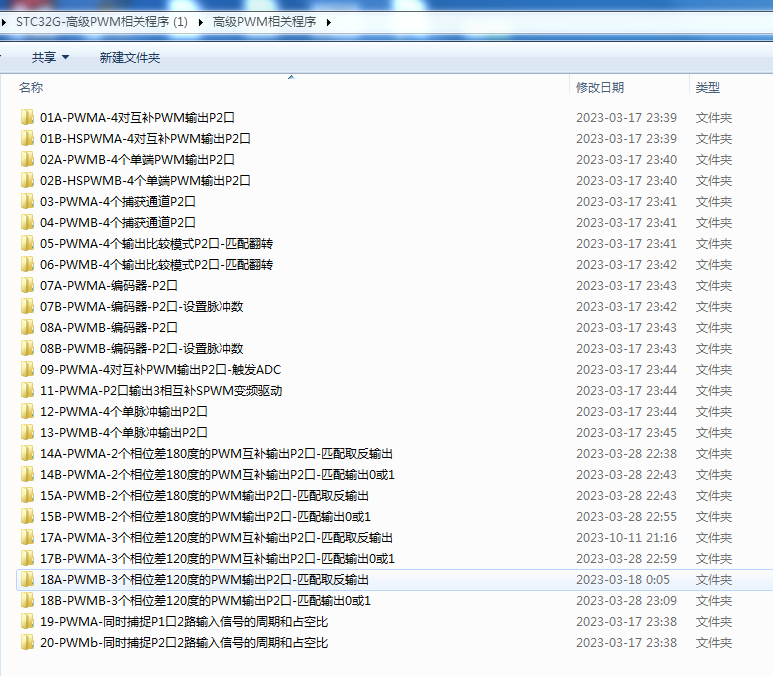Select name 15A-PWMB-2个相位差180度的PWM输出P2口-匹配取反输出

tap(205, 496)
